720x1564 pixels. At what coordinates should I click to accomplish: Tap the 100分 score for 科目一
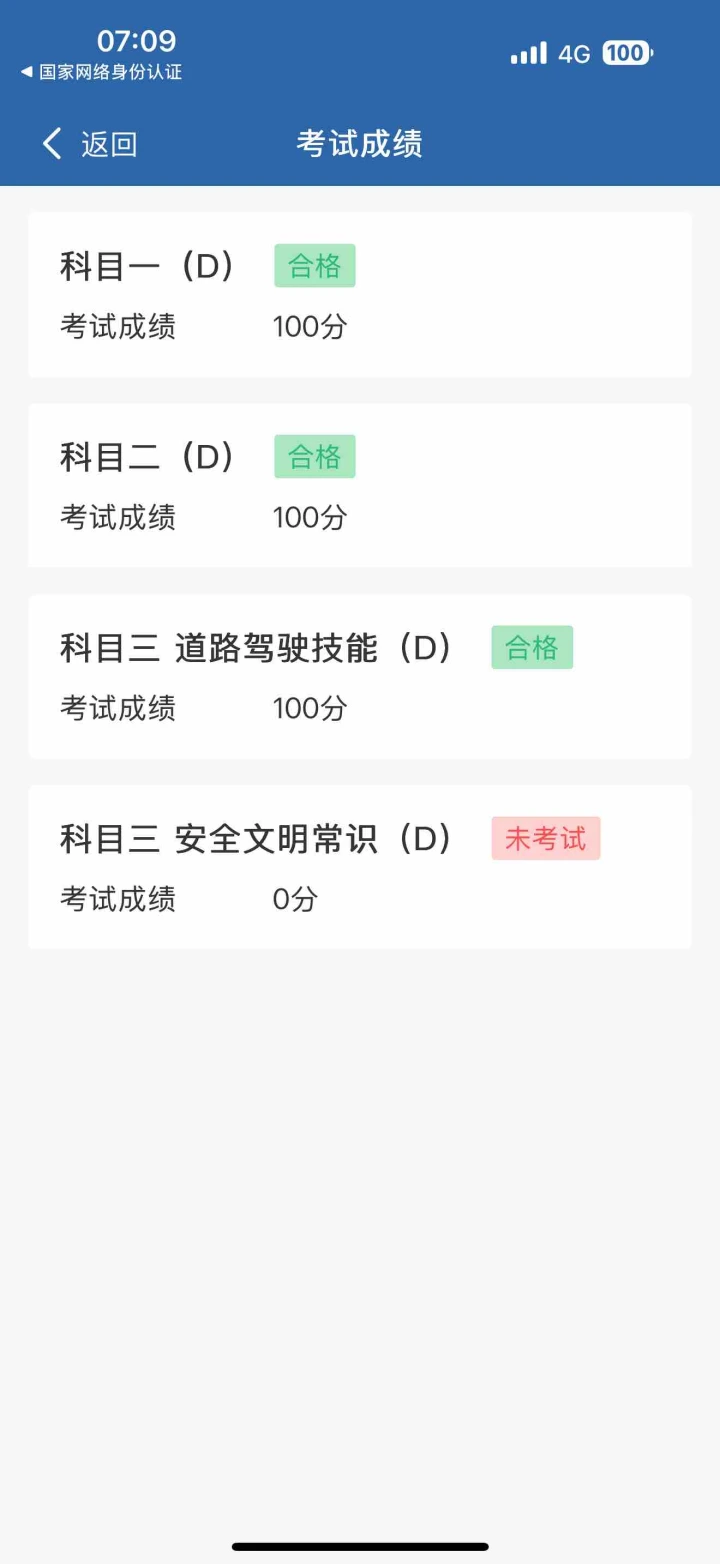(x=310, y=327)
